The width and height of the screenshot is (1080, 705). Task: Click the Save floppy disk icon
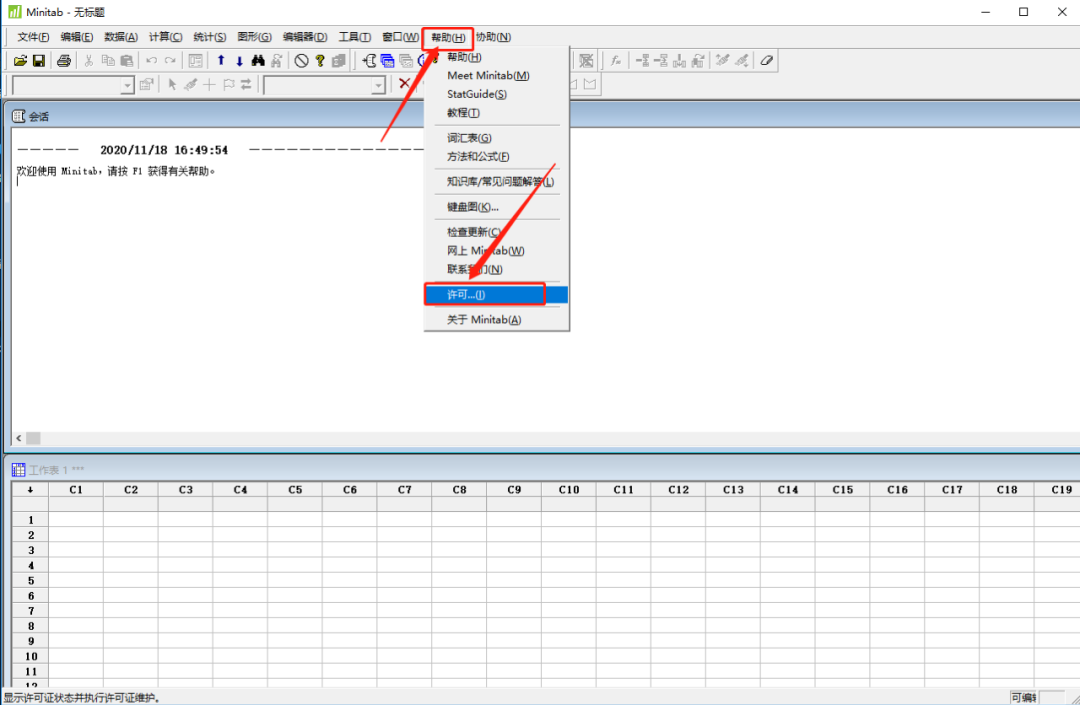39,61
